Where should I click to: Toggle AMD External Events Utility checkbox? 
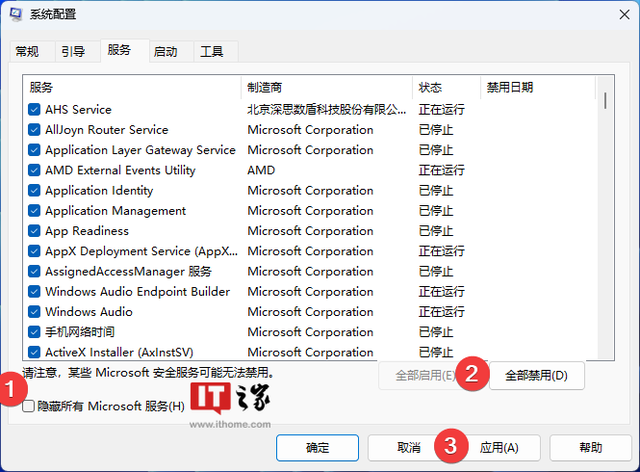(x=34, y=170)
